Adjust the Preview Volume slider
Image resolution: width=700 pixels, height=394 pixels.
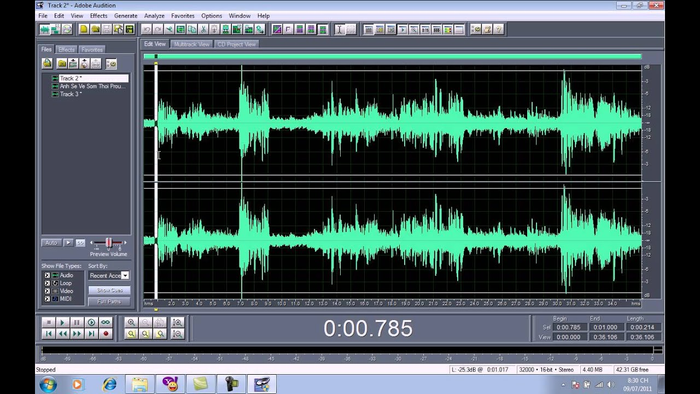pyautogui.click(x=108, y=243)
